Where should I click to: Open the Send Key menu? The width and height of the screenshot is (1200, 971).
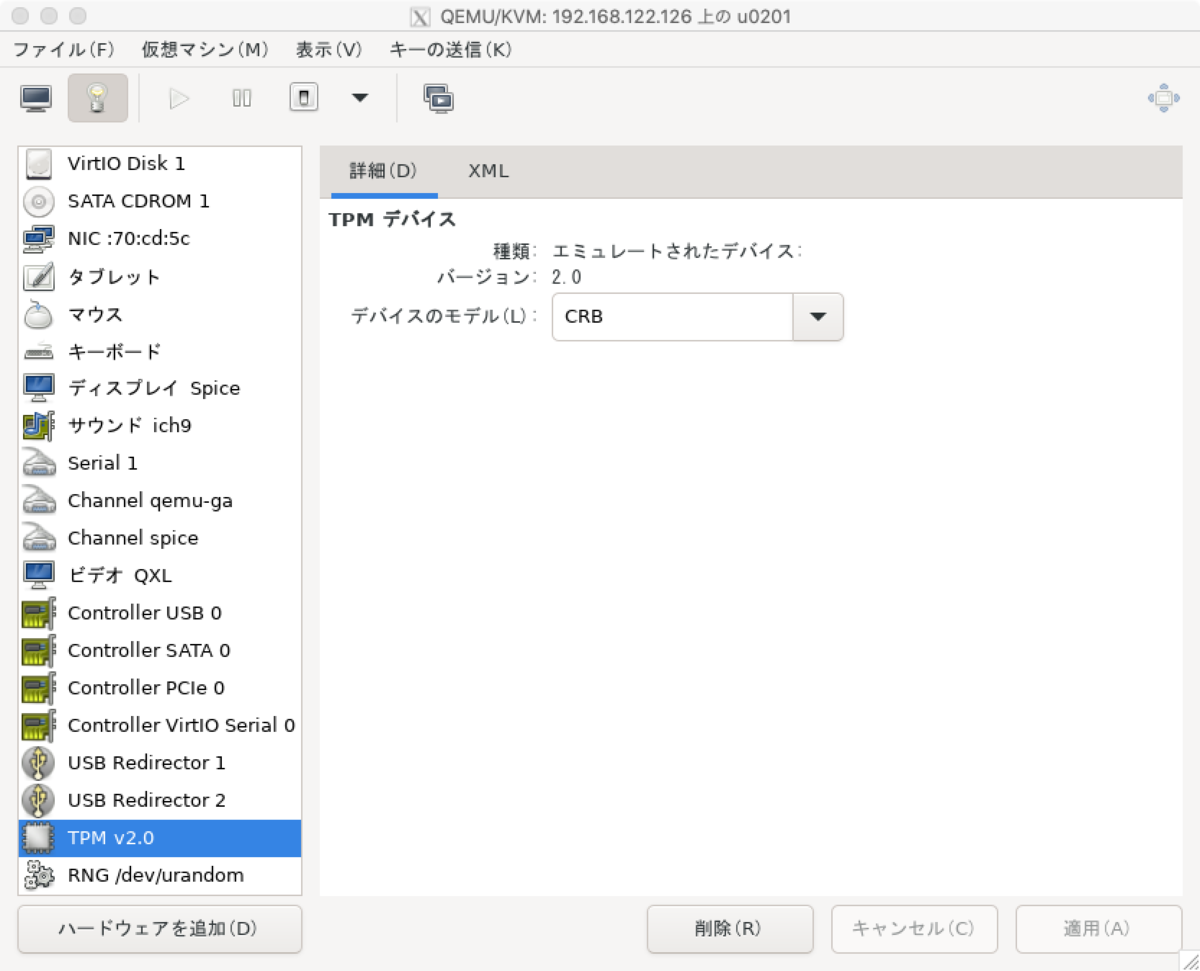(449, 49)
